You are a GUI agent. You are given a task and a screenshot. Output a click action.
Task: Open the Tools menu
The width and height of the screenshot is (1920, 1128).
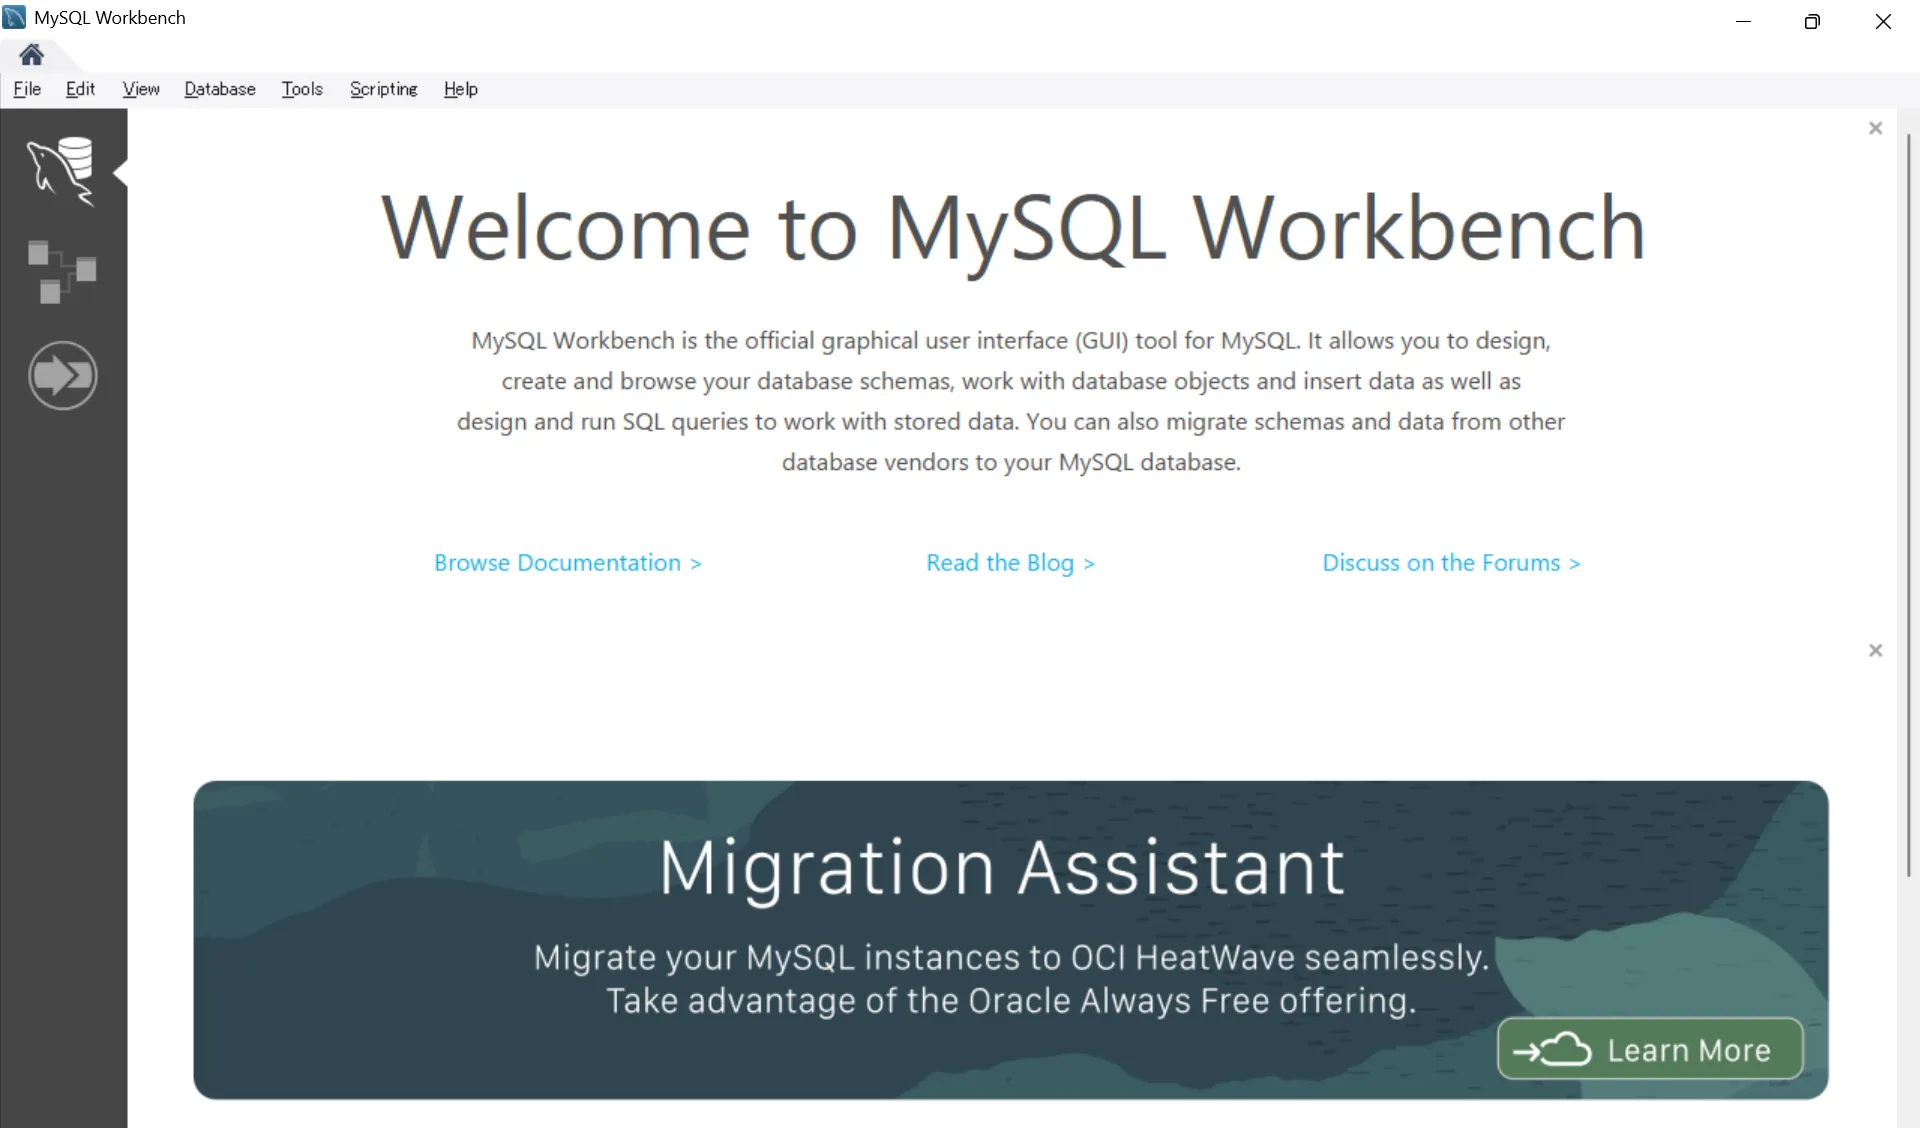click(x=302, y=89)
